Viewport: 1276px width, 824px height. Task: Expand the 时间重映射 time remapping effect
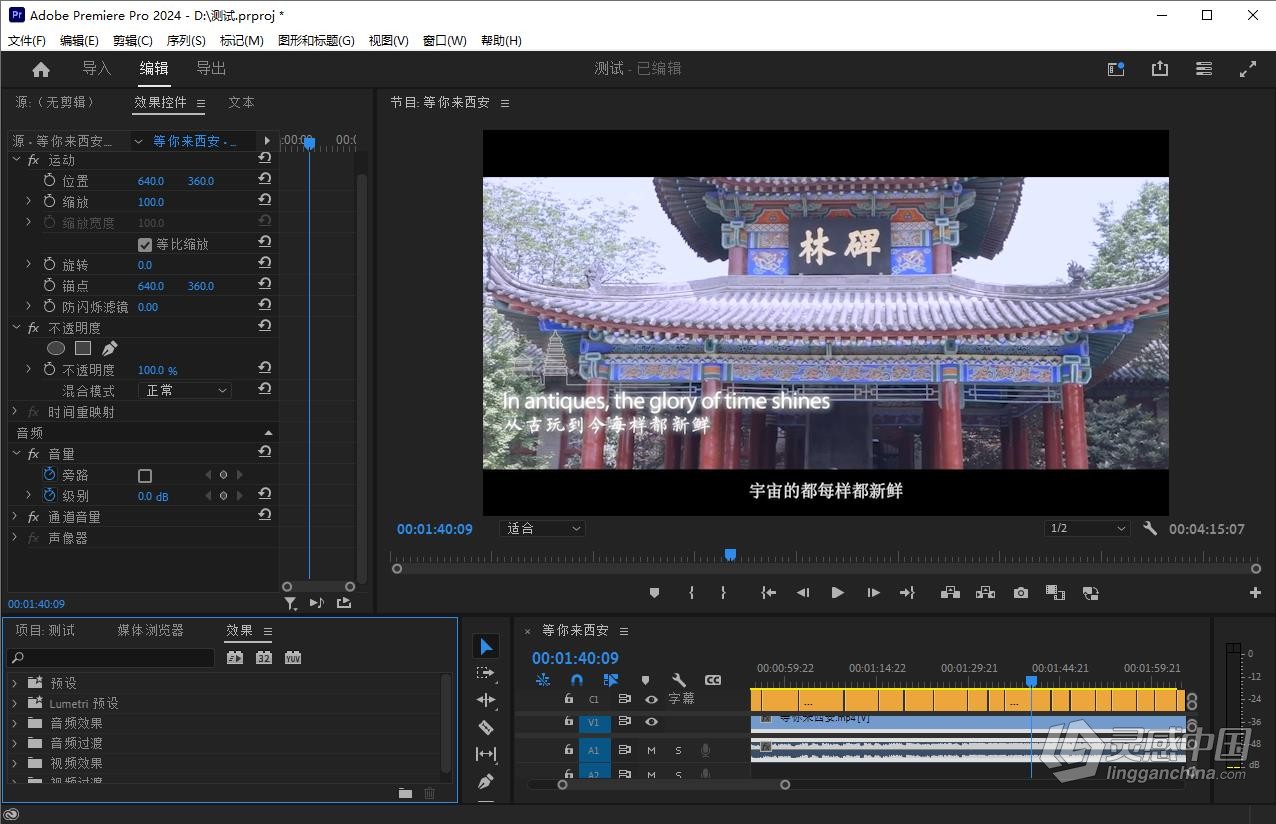[x=15, y=412]
